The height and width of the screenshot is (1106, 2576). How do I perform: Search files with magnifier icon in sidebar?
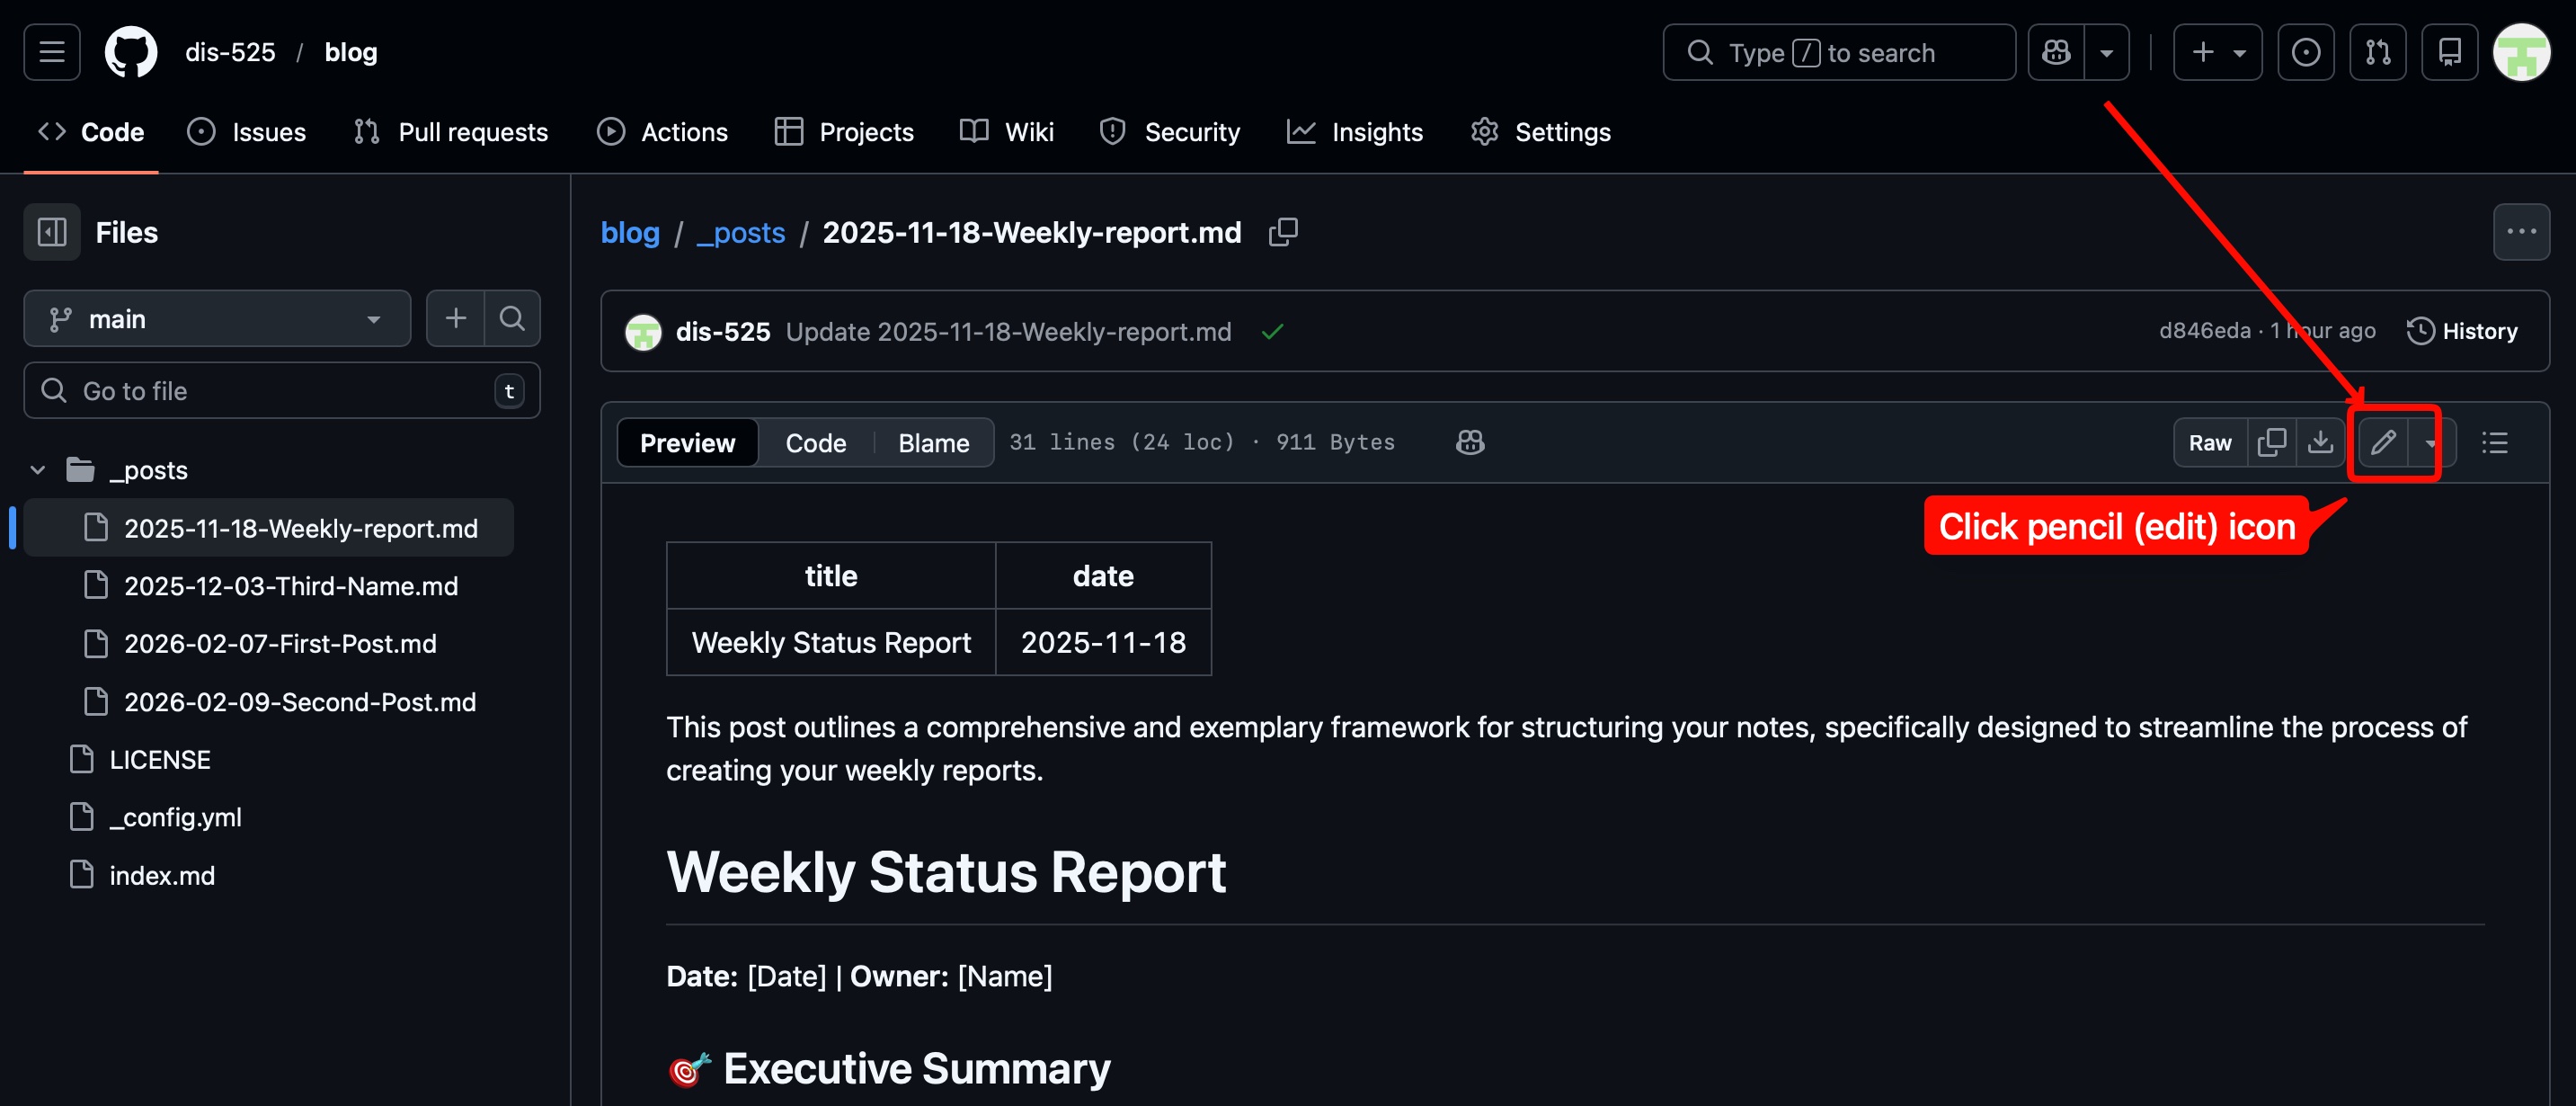coord(512,318)
